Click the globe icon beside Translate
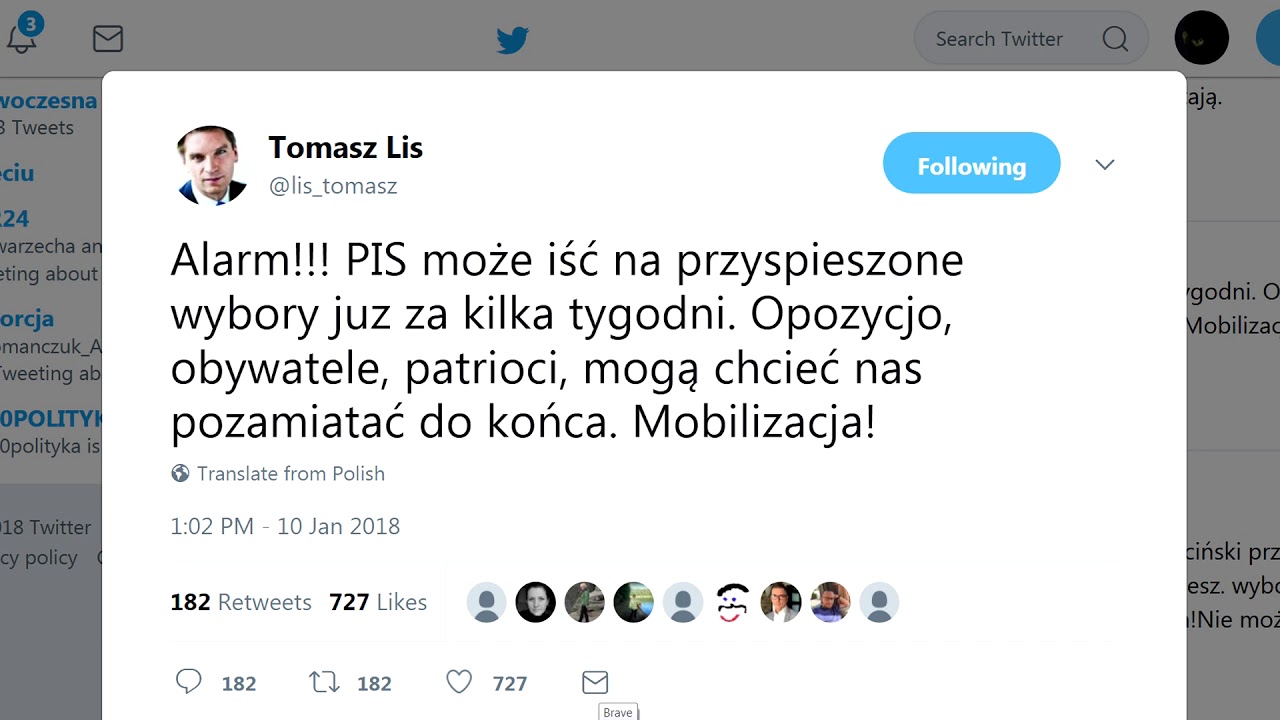The image size is (1280, 720). click(x=180, y=474)
